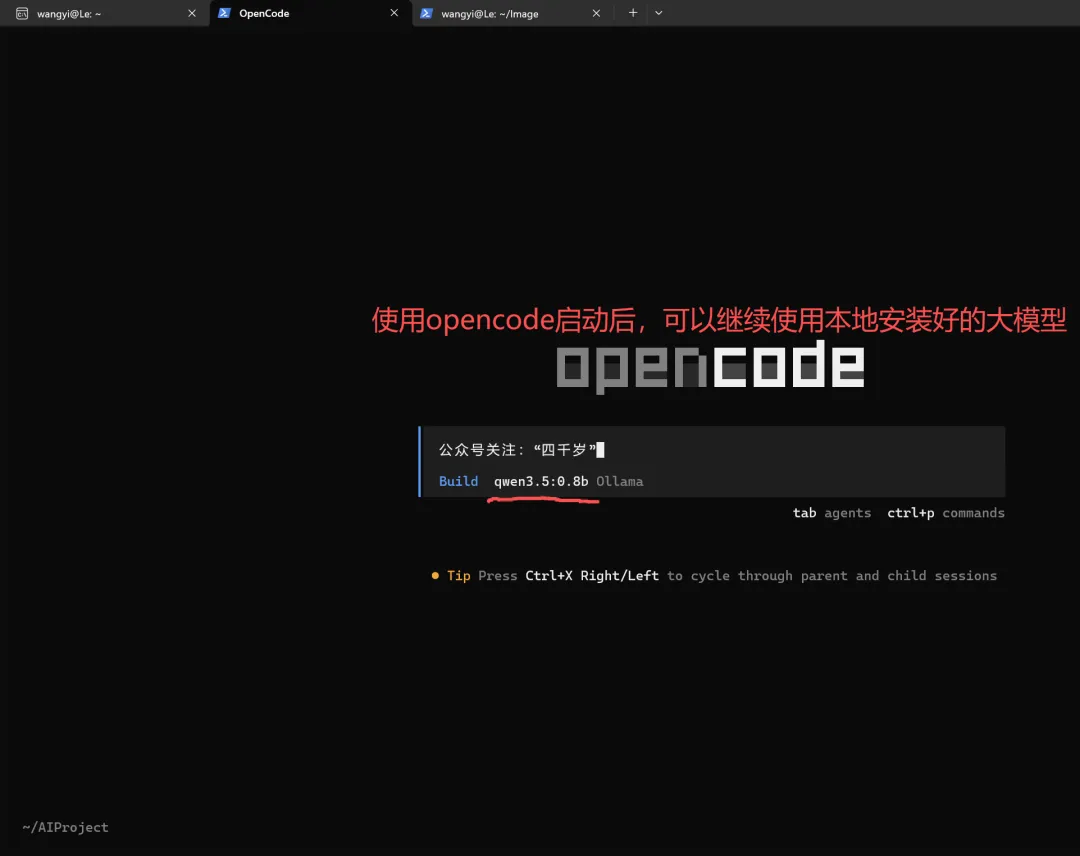
Task: Open the wangyi@Le: ~/Image tab
Action: [512, 13]
